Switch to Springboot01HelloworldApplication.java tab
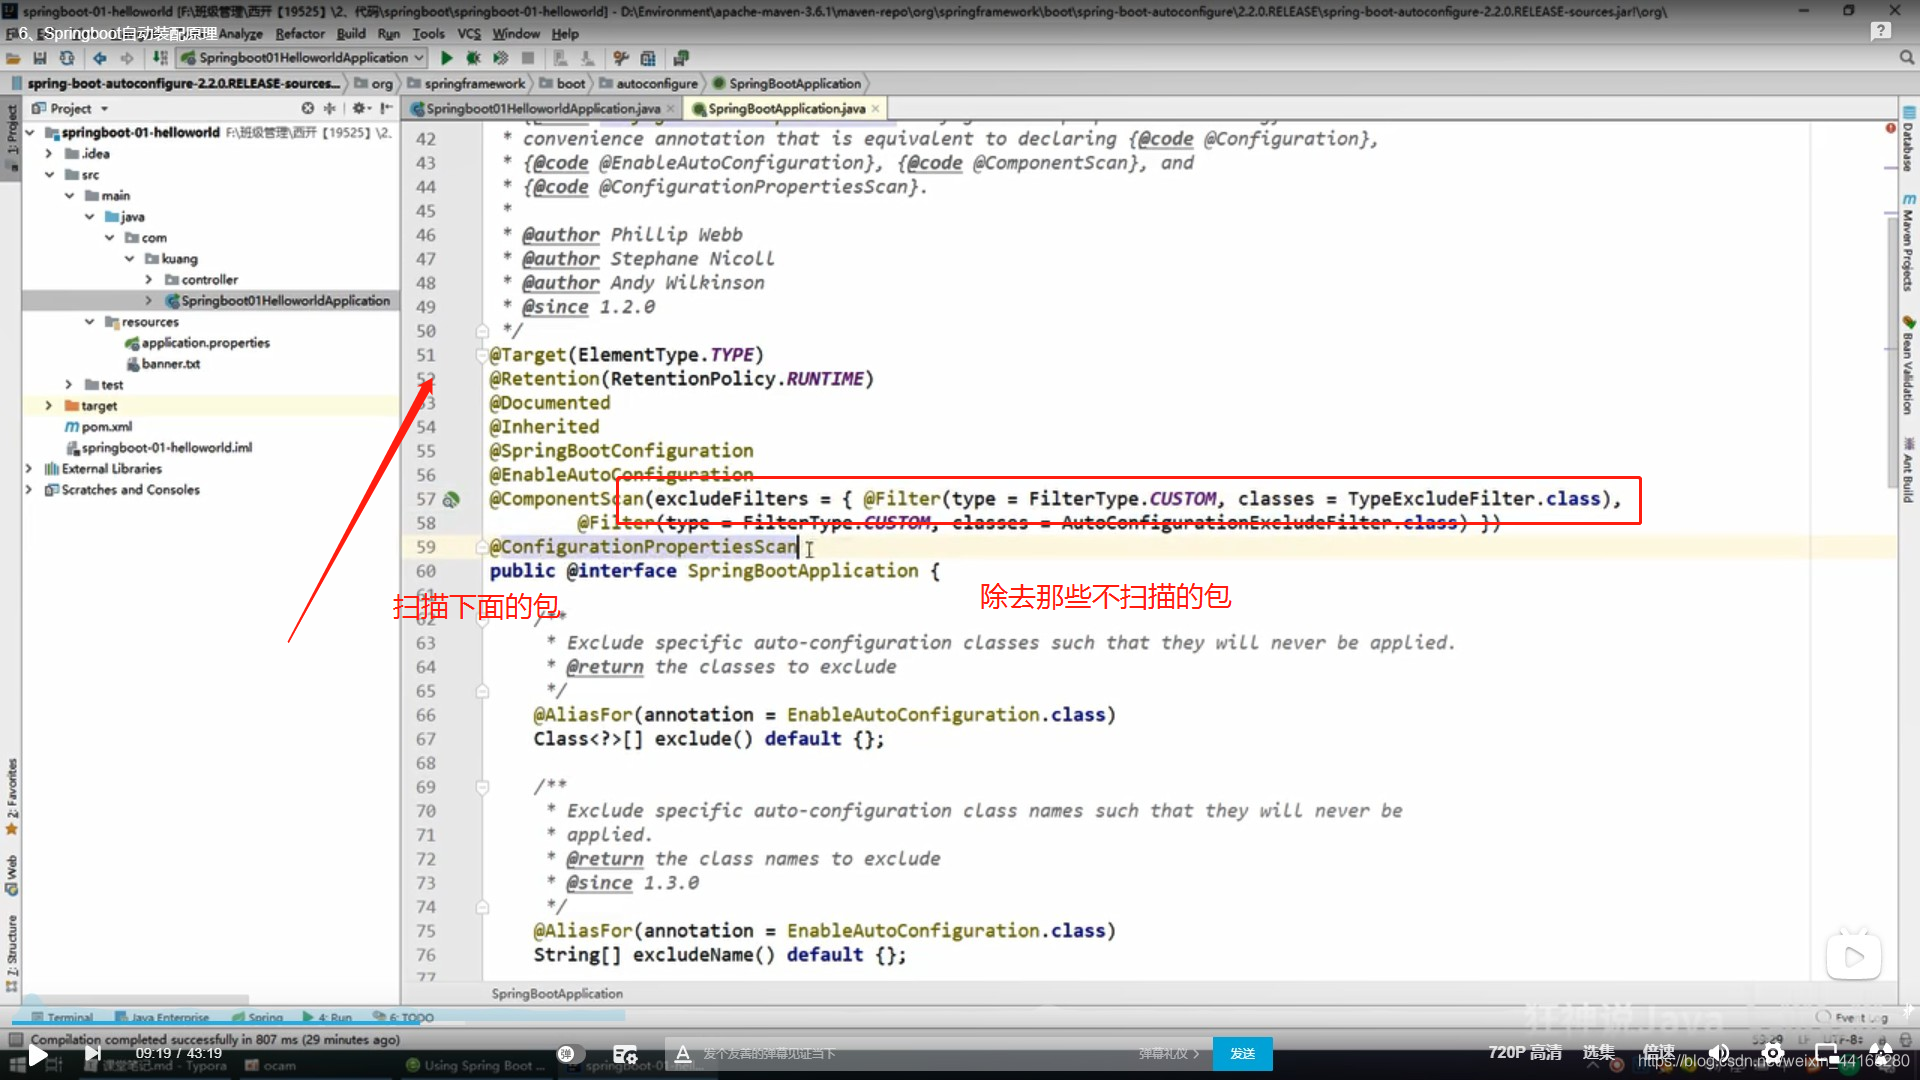This screenshot has width=1920, height=1080. pyautogui.click(x=542, y=108)
